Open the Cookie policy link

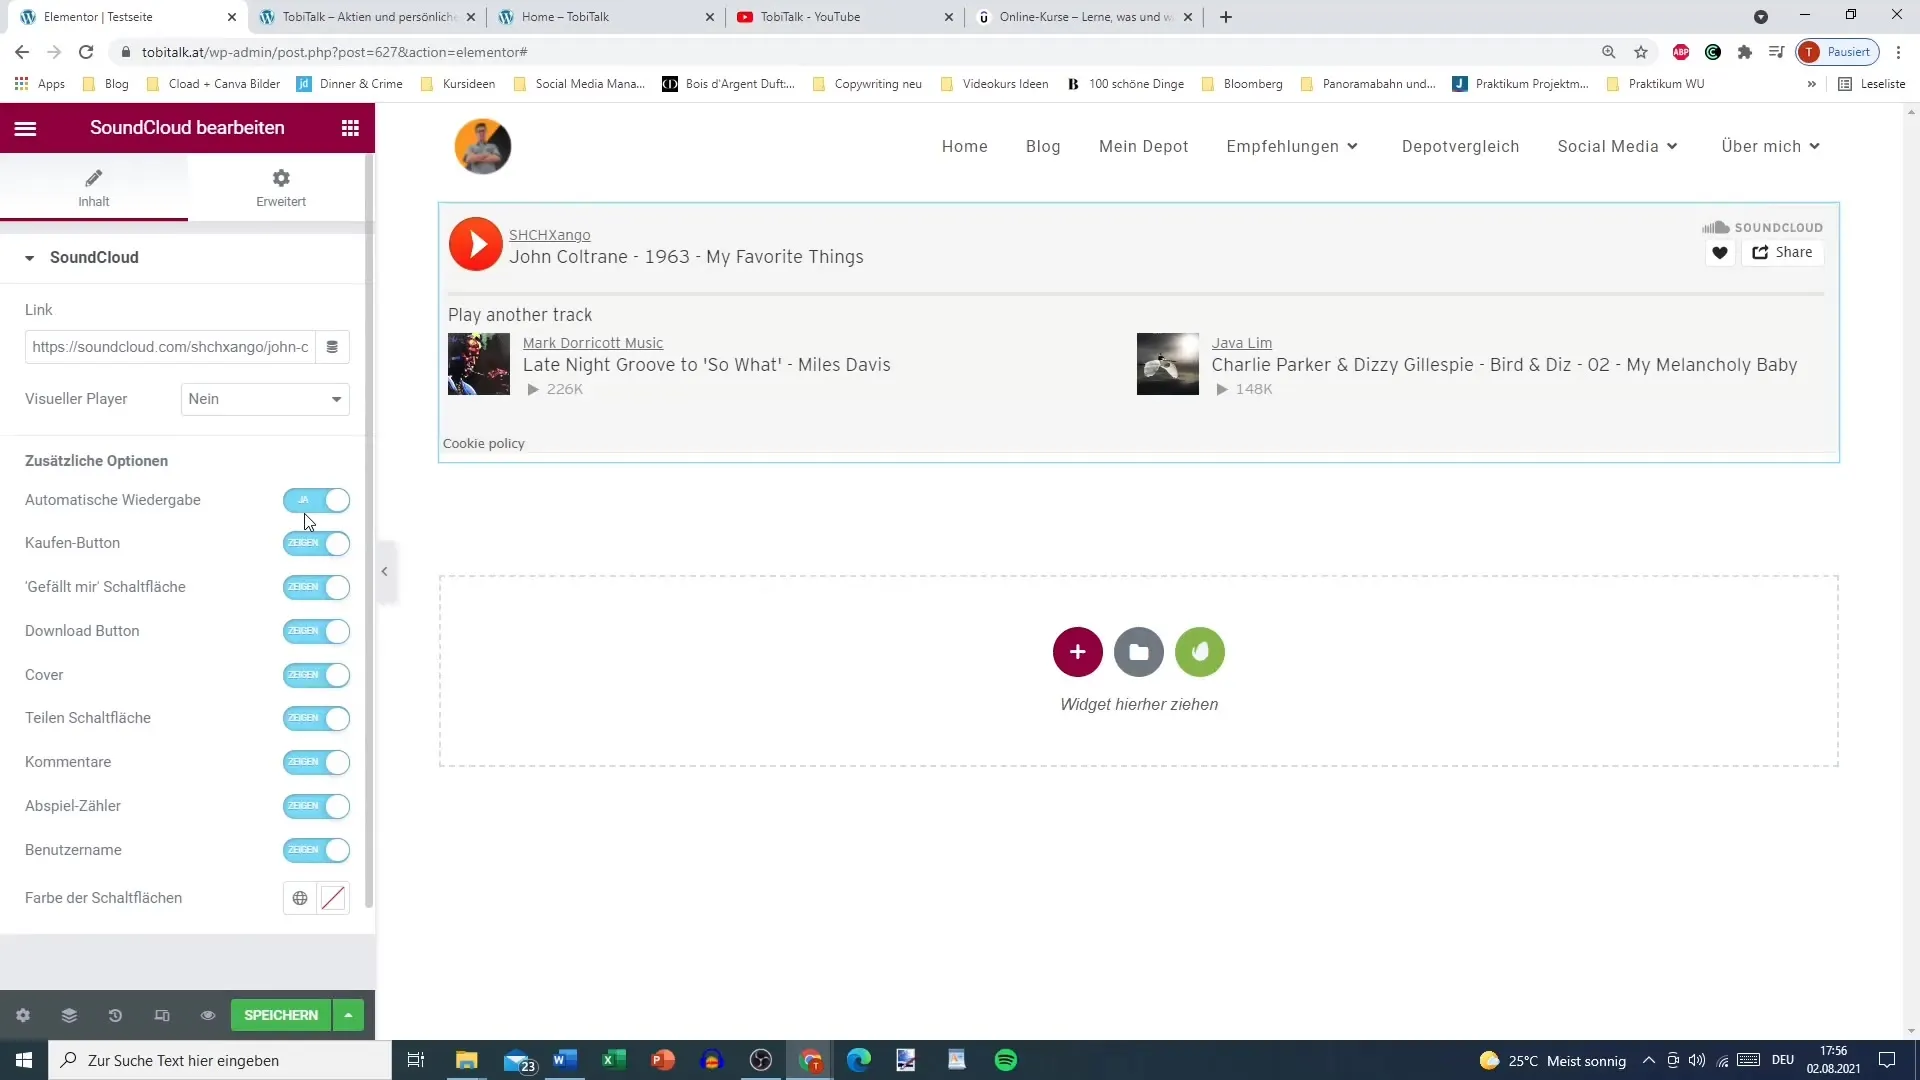[483, 443]
